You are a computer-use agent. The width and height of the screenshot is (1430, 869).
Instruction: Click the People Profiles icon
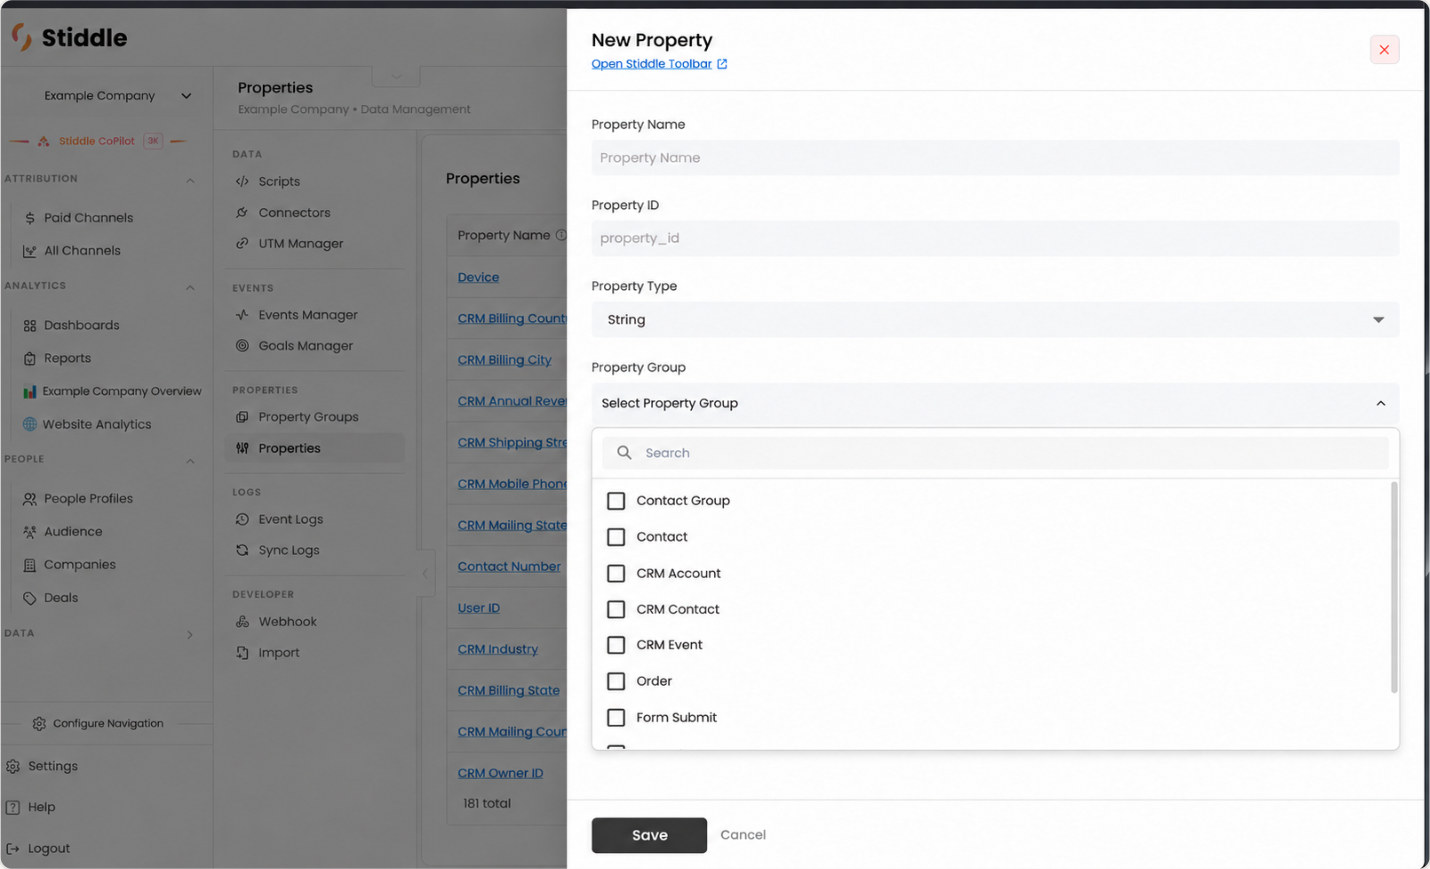30,499
